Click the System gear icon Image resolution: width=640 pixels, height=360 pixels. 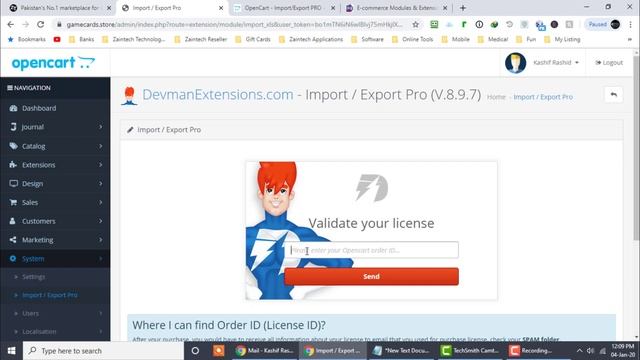13,258
